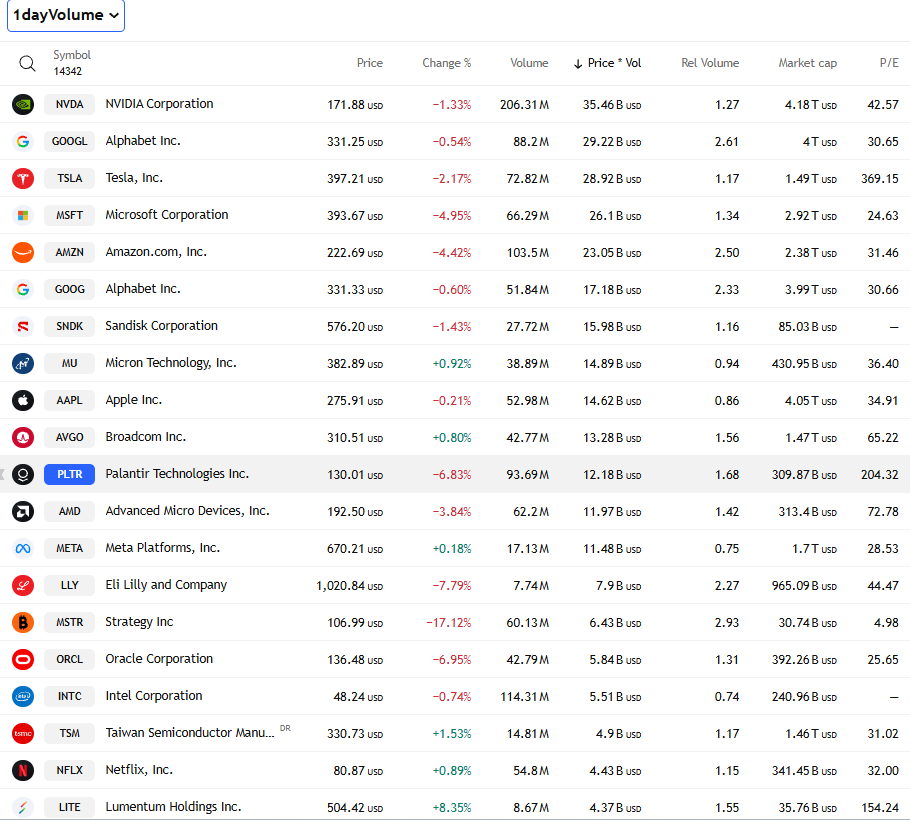Click the Broadcom logo icon
Image resolution: width=910 pixels, height=820 pixels.
[23, 438]
